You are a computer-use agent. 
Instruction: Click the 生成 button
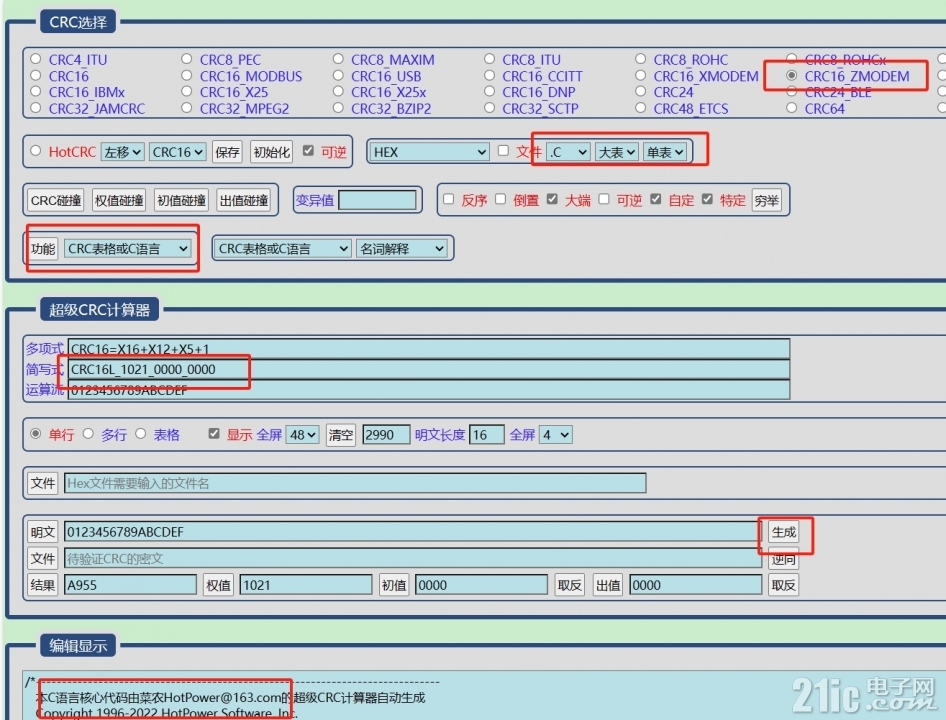(783, 532)
